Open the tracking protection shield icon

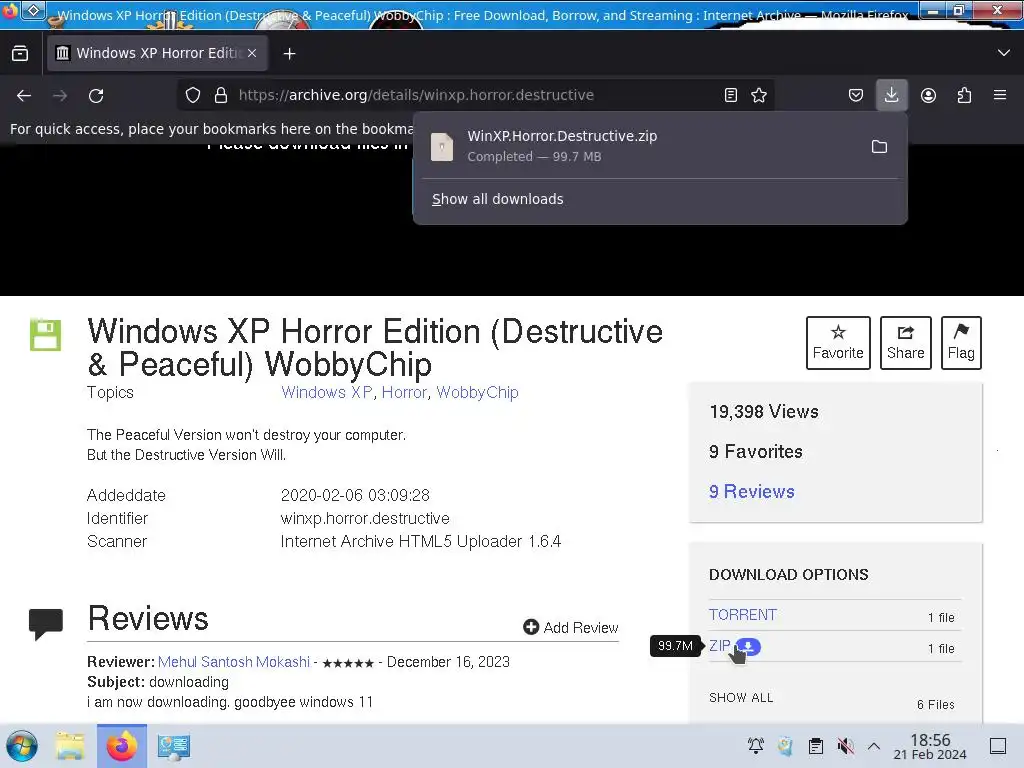click(x=193, y=95)
